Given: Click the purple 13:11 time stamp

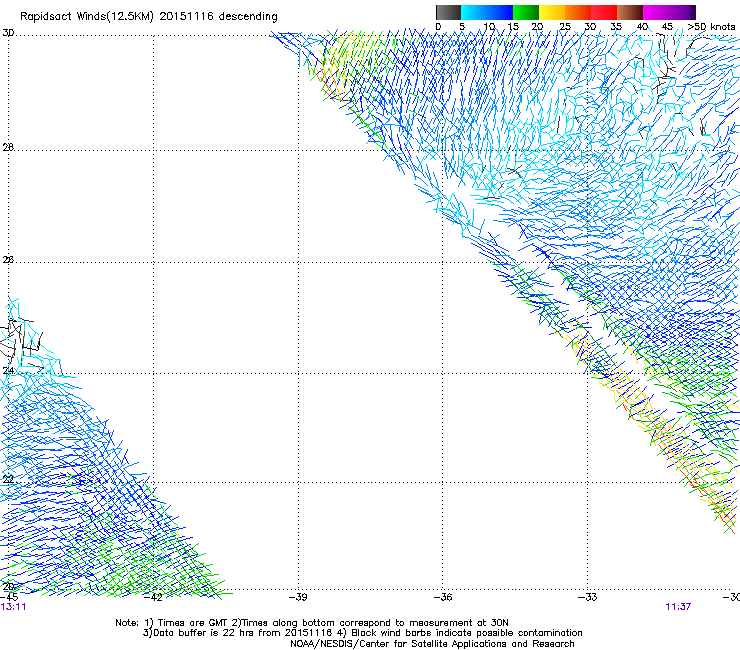Looking at the screenshot, I should point(13,607).
